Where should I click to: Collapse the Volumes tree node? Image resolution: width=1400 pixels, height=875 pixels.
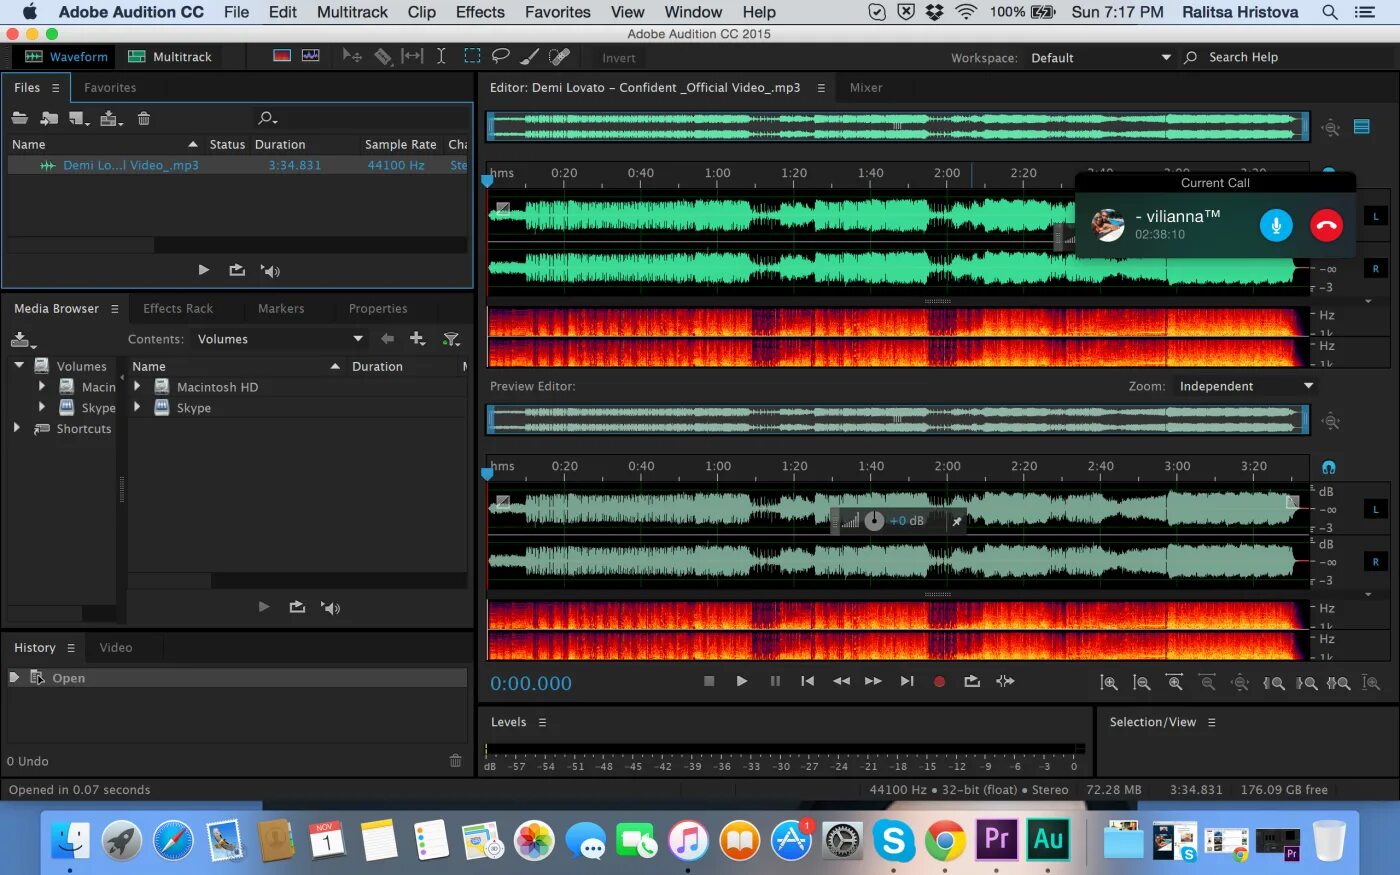[x=19, y=365]
